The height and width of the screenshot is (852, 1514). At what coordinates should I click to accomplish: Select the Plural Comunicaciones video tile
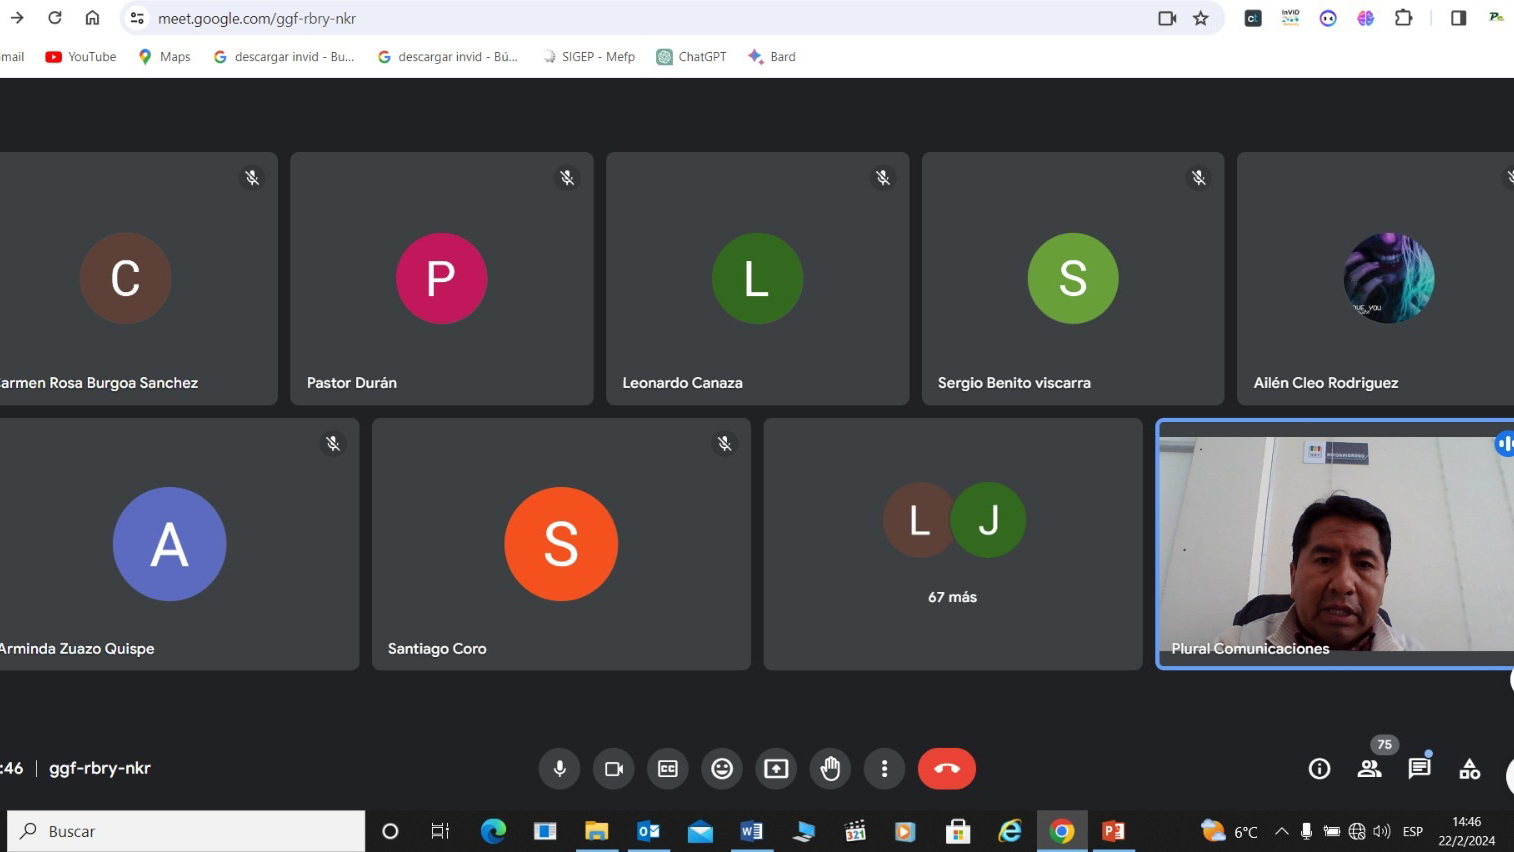(1335, 544)
